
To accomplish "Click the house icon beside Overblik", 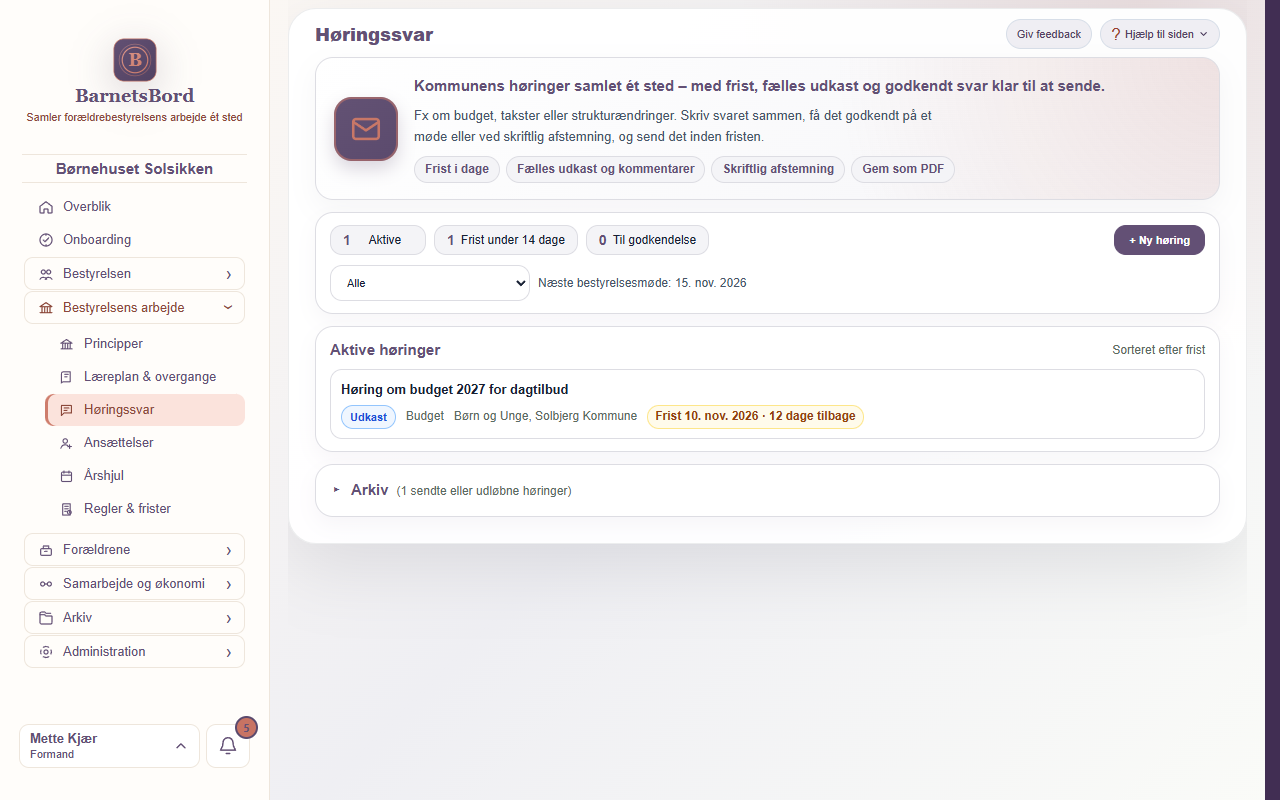I will click(46, 207).
